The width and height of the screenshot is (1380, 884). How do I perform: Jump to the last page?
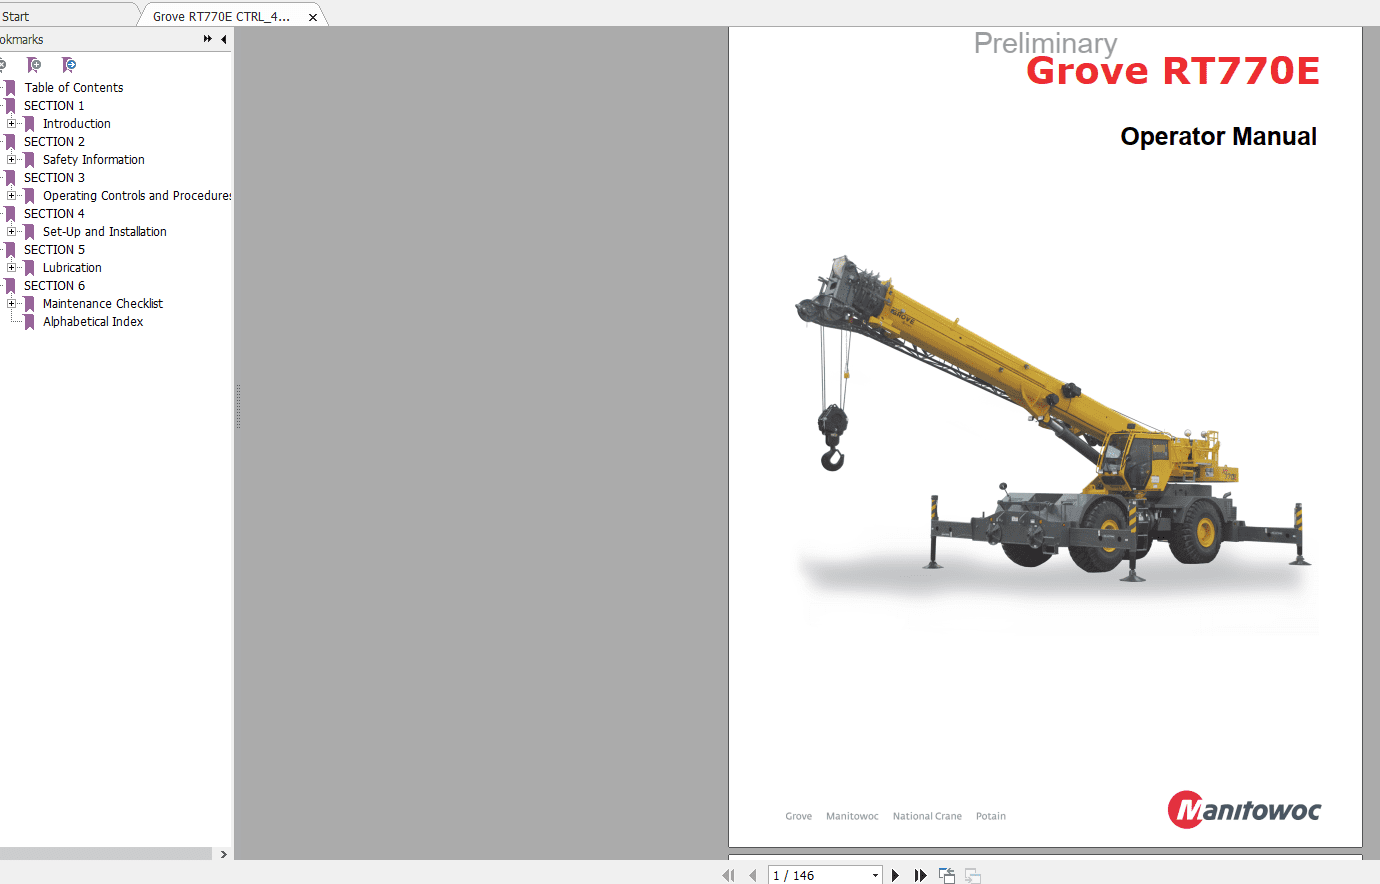[920, 874]
